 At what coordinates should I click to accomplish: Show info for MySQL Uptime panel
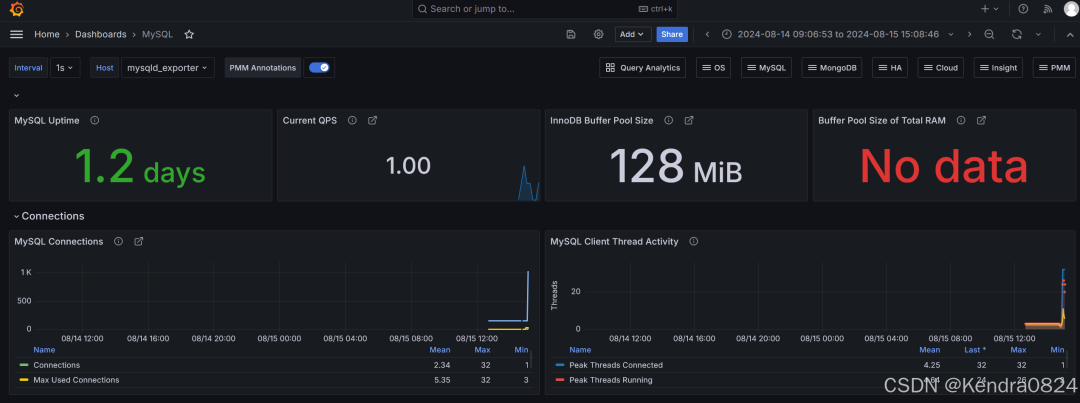[94, 120]
